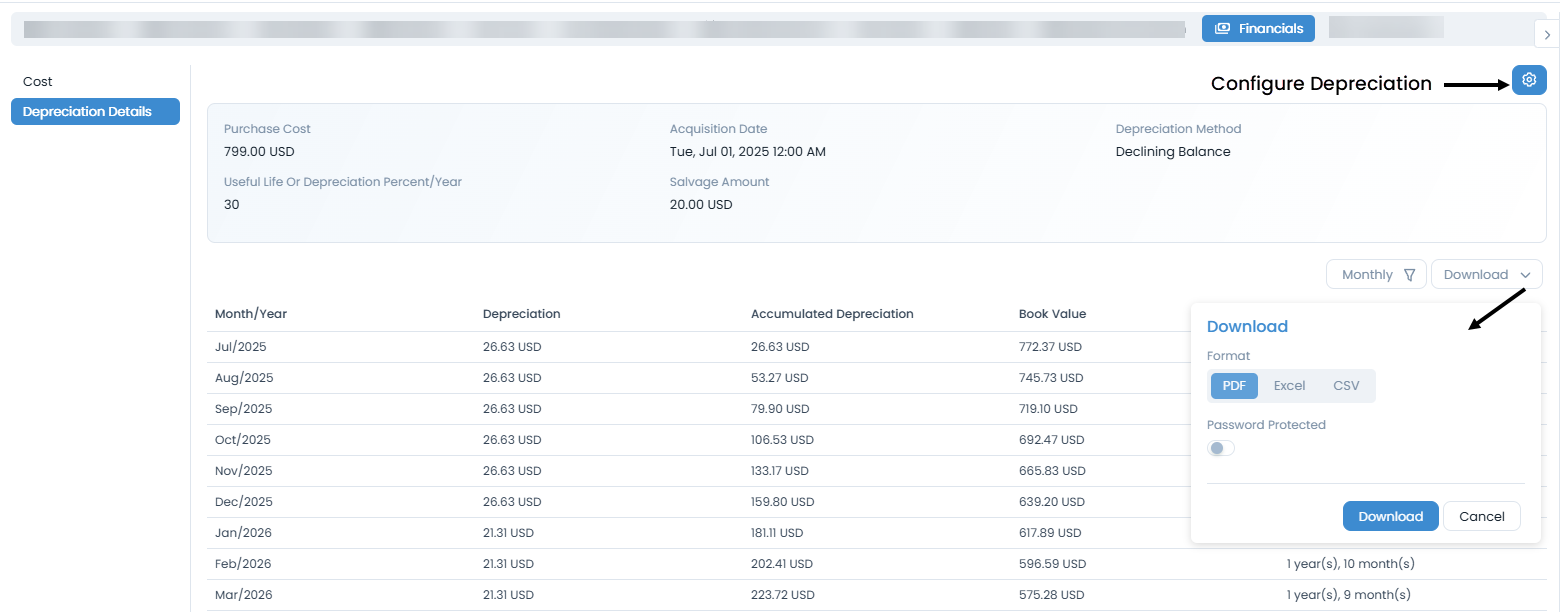This screenshot has height=612, width=1560.
Task: Click the Book Value column header
Action: (1052, 313)
